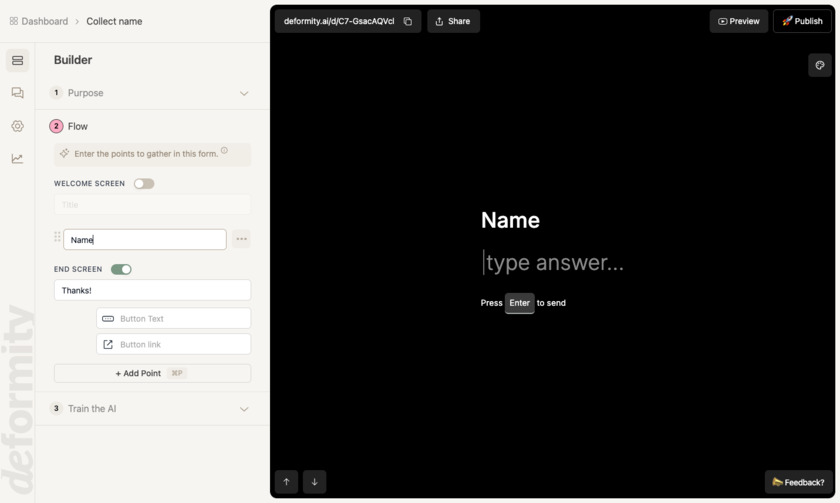Click the Collect name breadcrumb title
This screenshot has height=503, width=840.
114,21
